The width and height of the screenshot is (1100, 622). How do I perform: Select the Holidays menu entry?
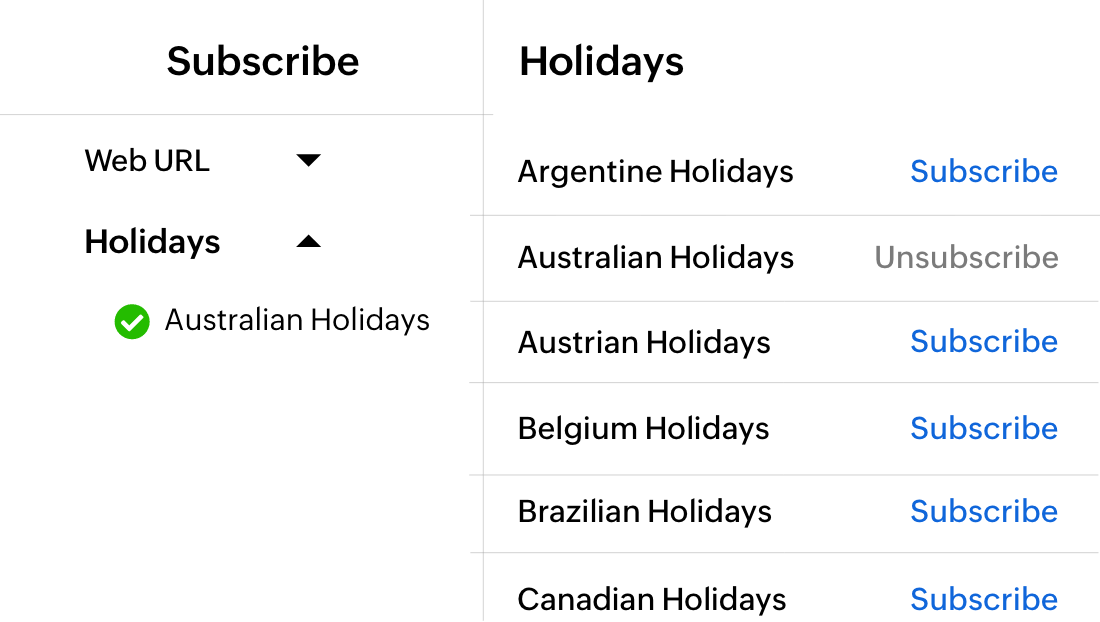click(x=152, y=241)
